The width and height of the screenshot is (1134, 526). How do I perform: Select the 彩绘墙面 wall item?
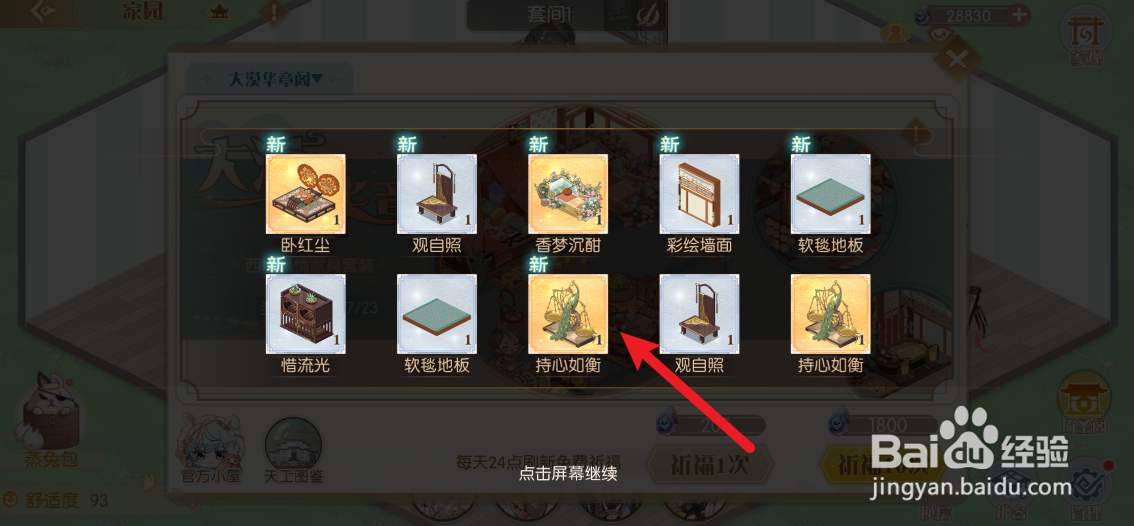click(699, 193)
